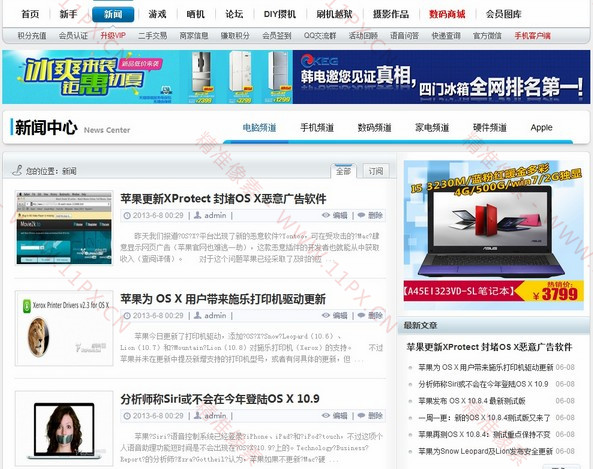This screenshot has width=593, height=469.
Task: Click the 删除 bubble icon on the Siri article
Action: click(x=361, y=416)
